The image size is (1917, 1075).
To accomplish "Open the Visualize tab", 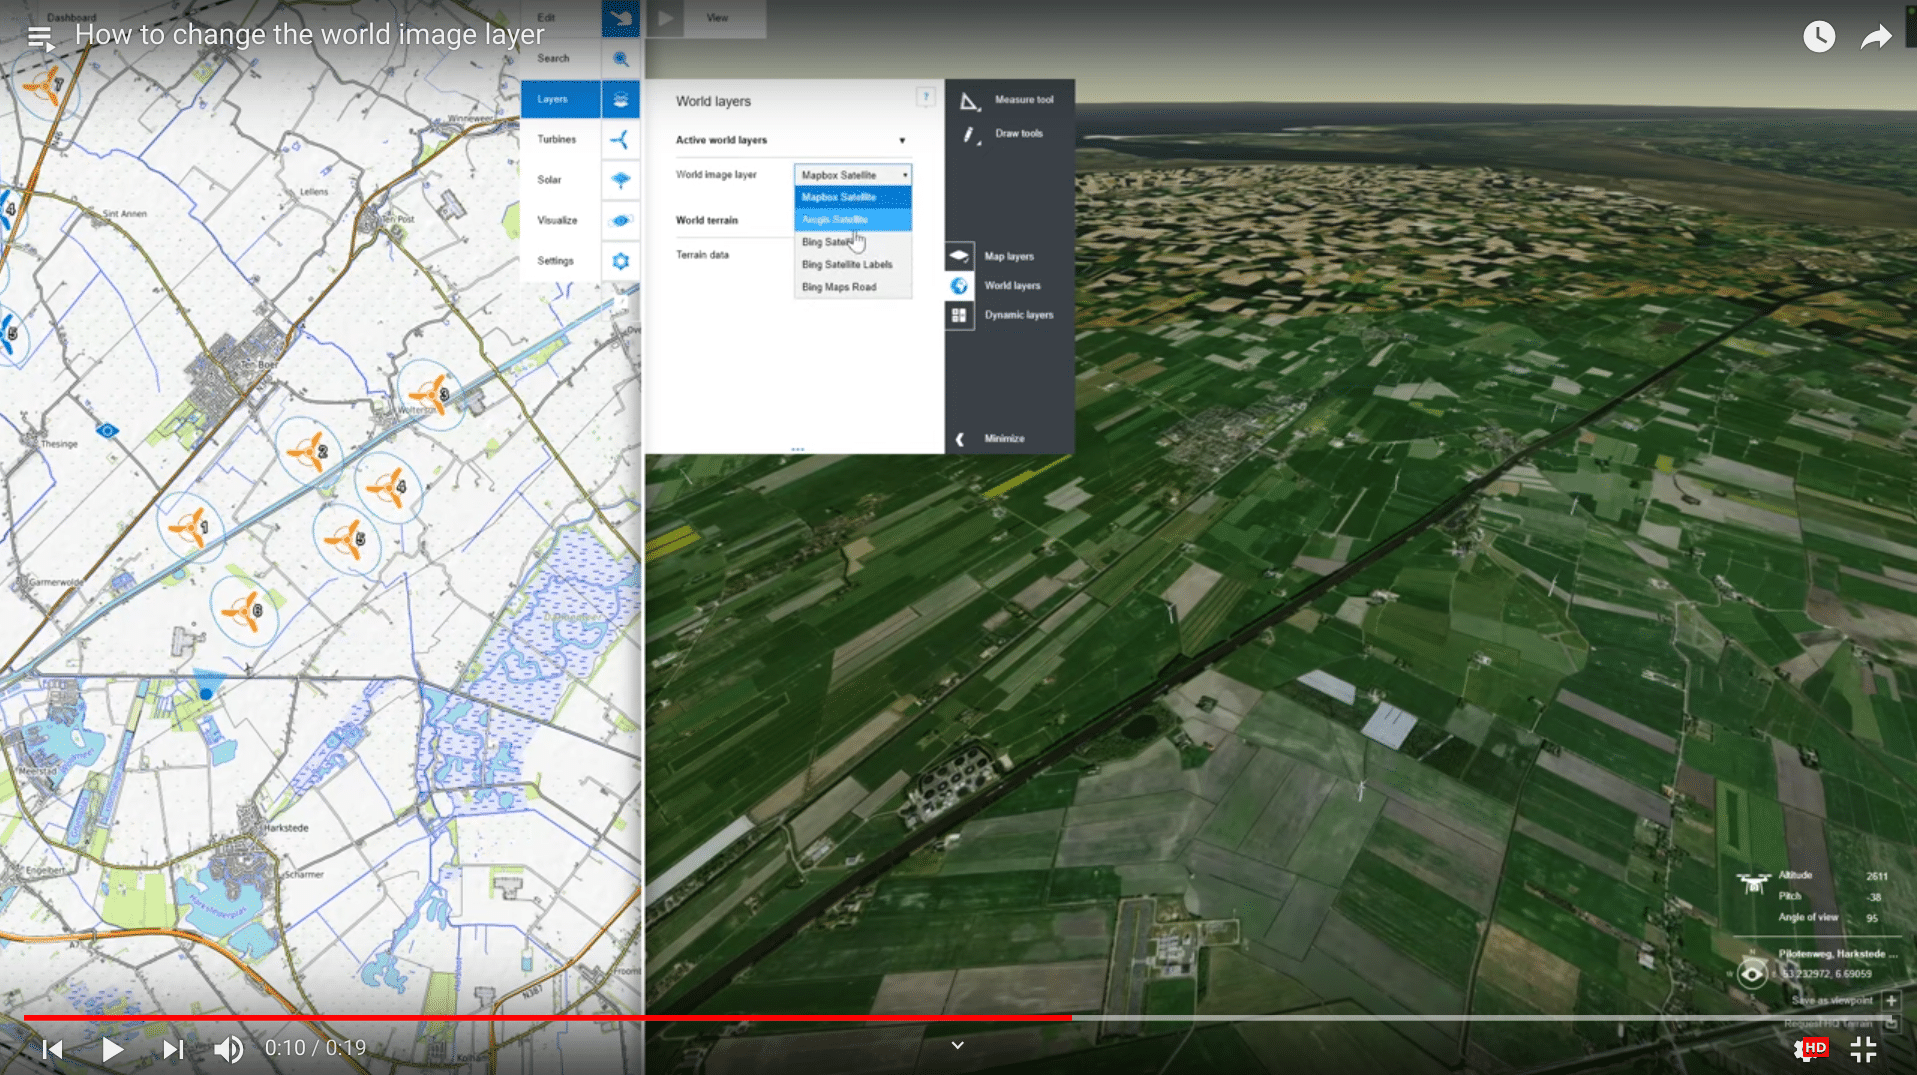I will [561, 221].
